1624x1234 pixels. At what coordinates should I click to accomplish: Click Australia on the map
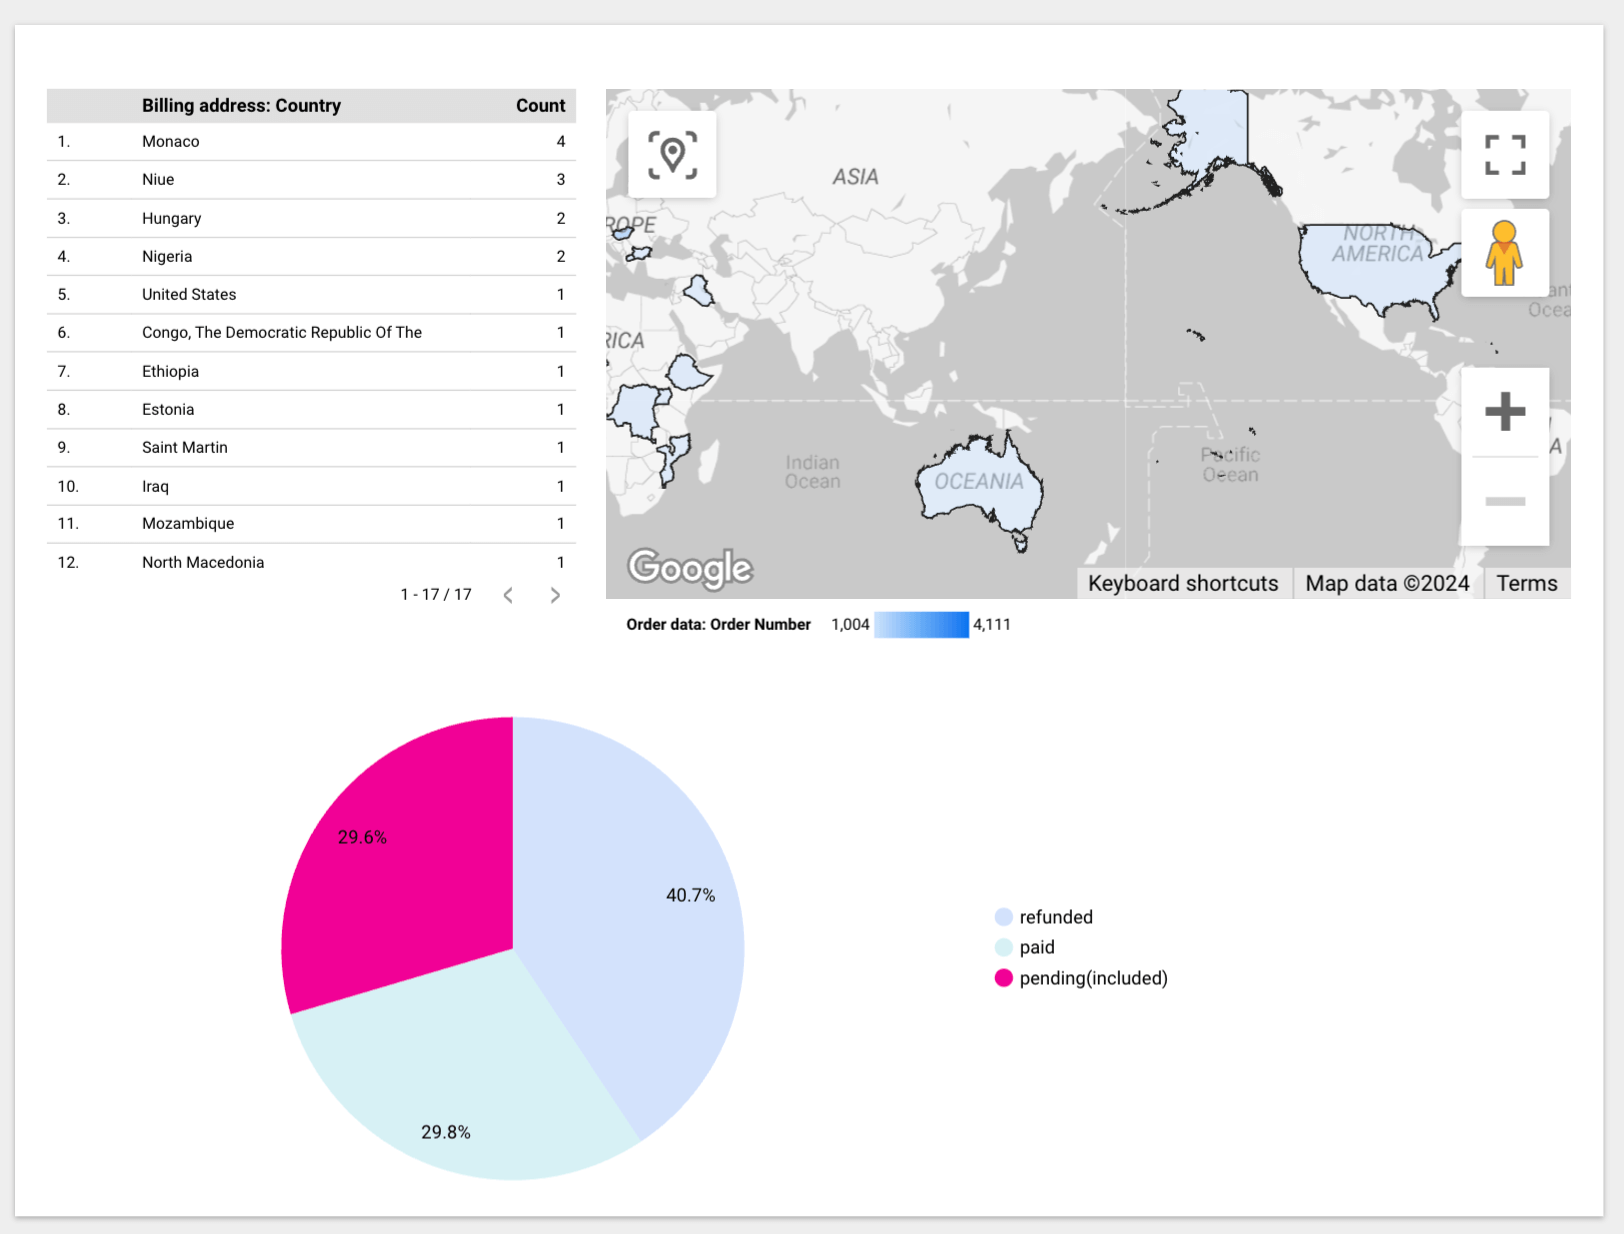point(980,485)
